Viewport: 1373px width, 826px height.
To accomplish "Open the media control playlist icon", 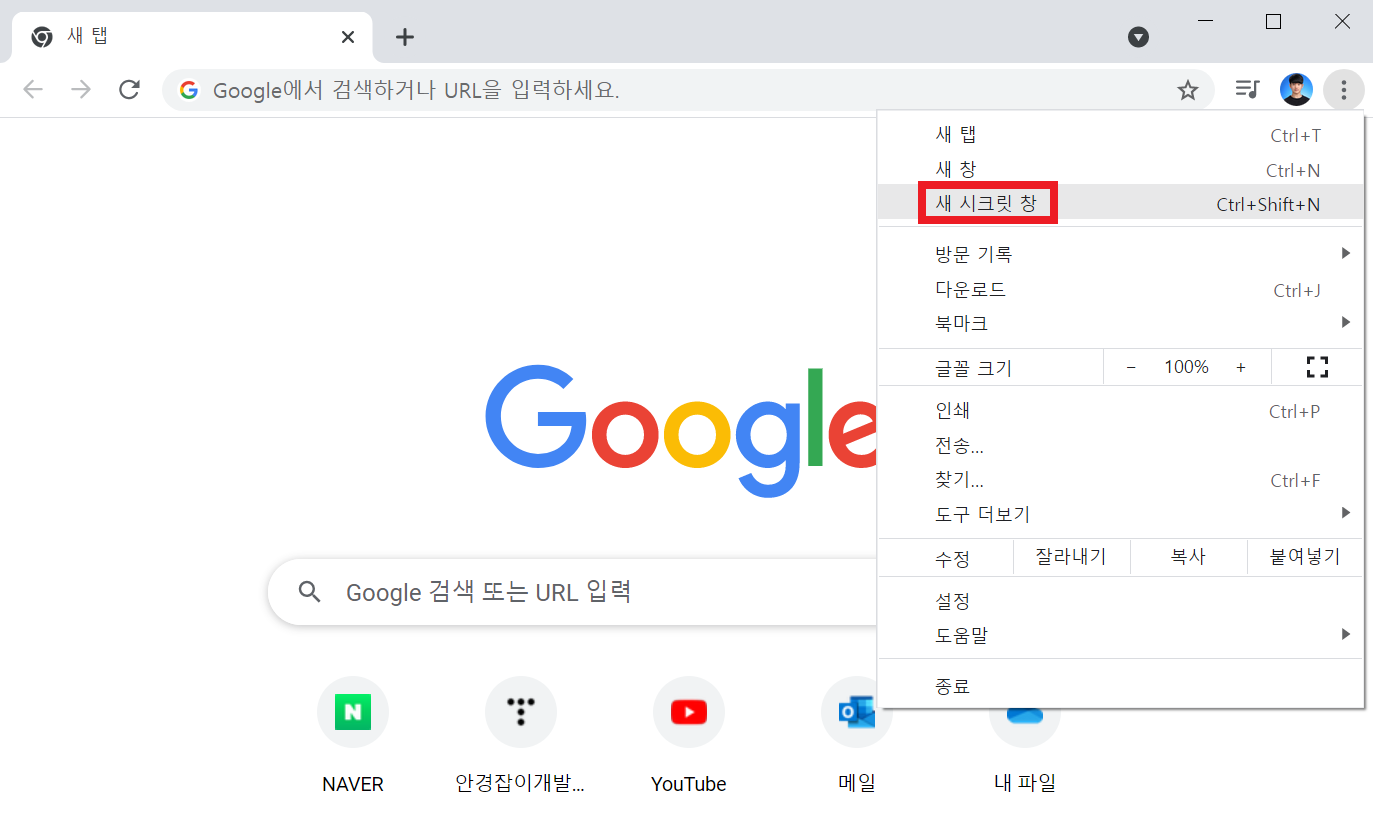I will point(1247,90).
